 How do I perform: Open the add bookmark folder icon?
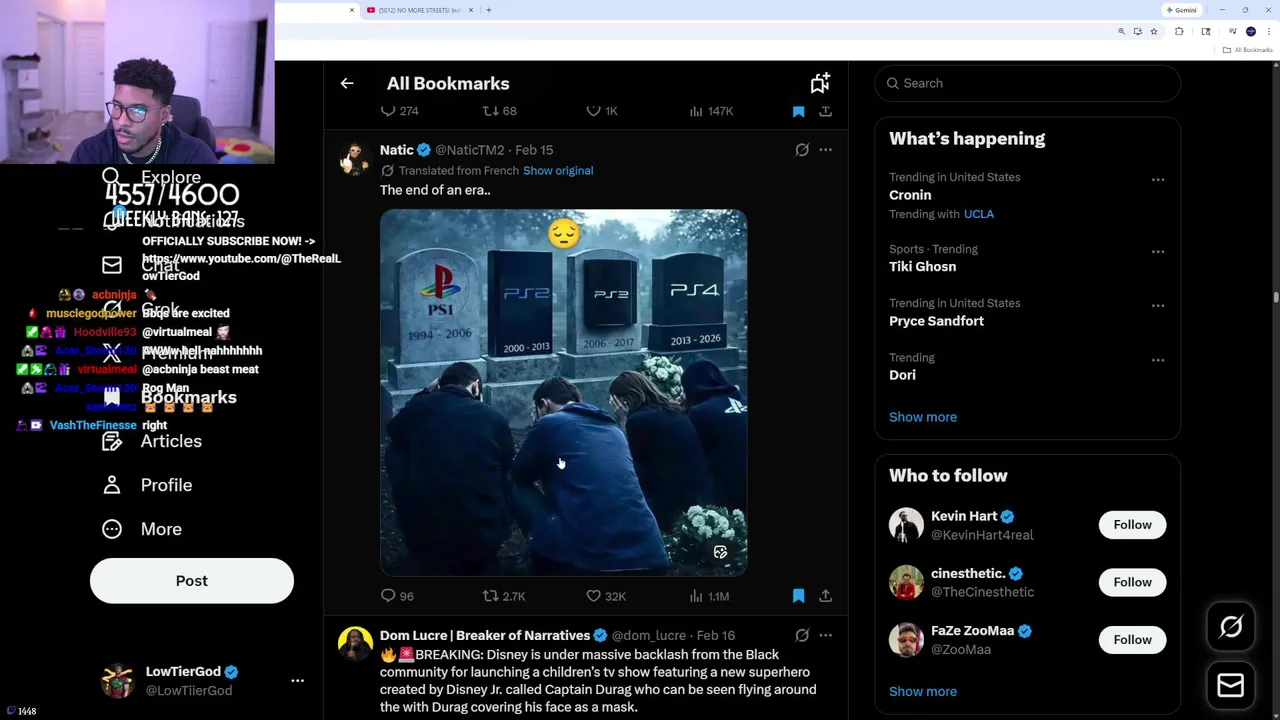(820, 83)
